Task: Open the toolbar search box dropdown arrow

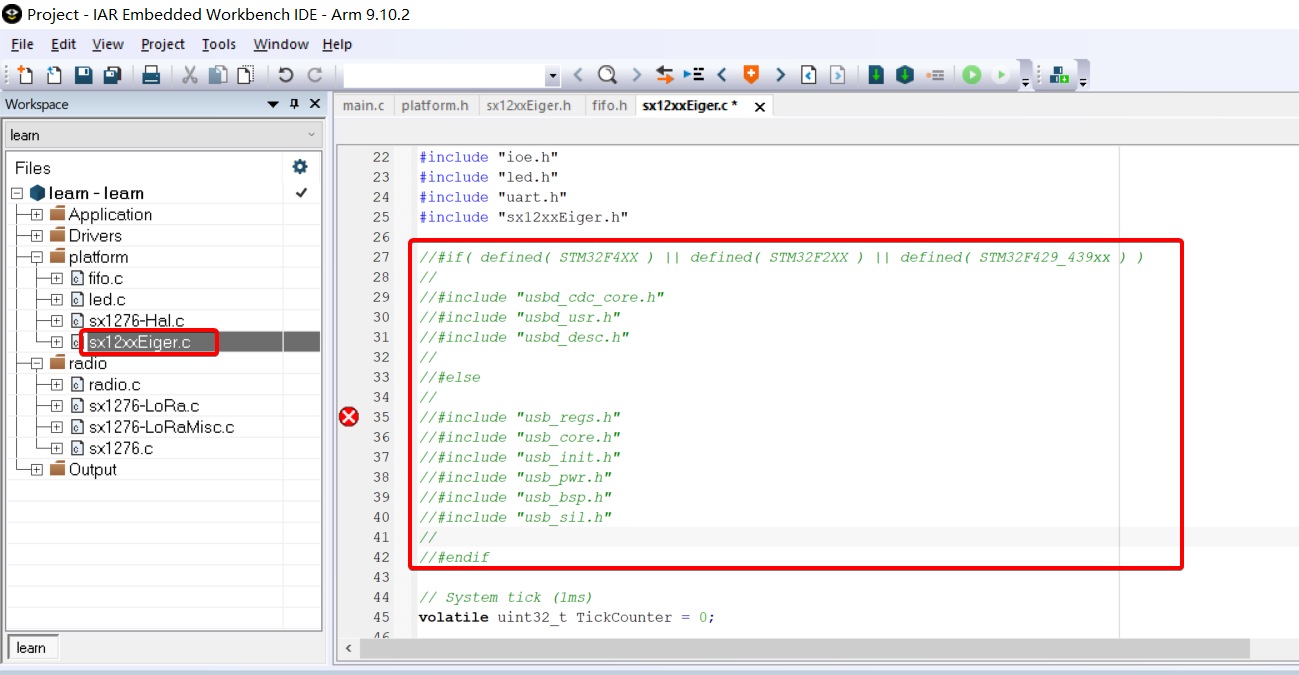Action: pos(553,76)
